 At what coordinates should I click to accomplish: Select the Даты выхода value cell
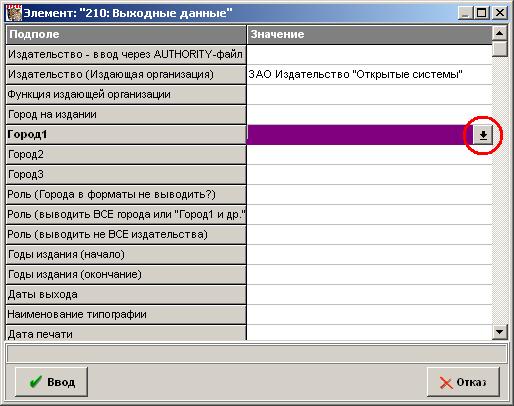click(x=369, y=295)
